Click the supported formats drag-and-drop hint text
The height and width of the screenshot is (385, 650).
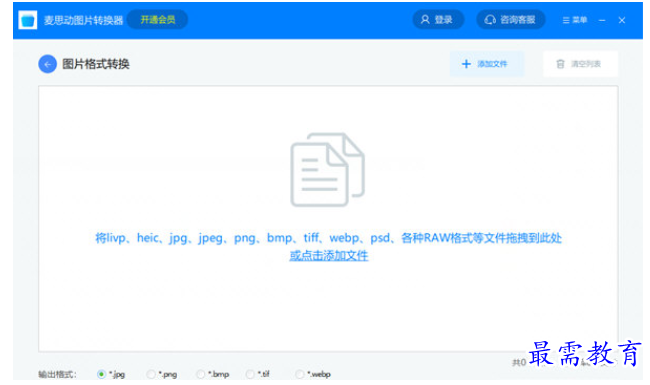pyautogui.click(x=328, y=238)
